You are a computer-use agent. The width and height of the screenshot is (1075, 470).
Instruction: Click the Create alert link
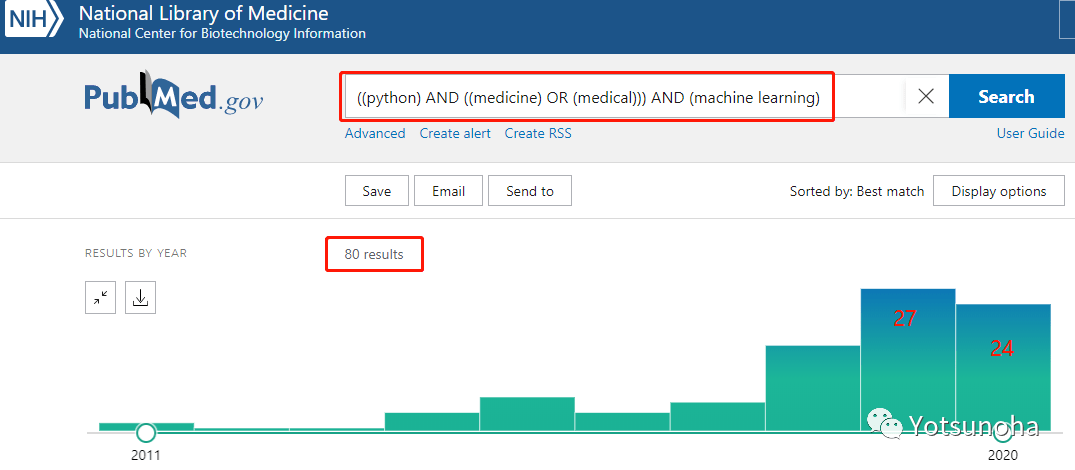pos(455,133)
